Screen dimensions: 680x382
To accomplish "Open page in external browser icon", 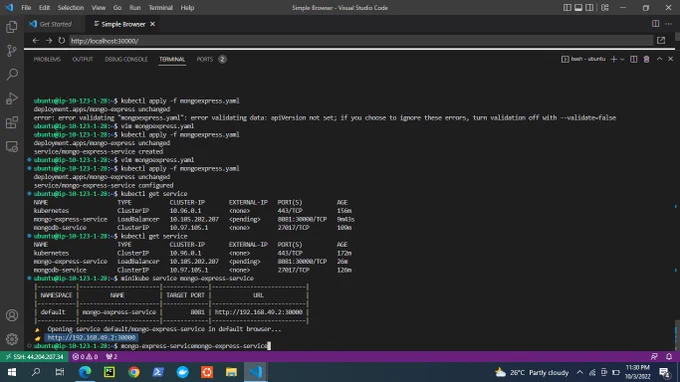I will point(661,40).
